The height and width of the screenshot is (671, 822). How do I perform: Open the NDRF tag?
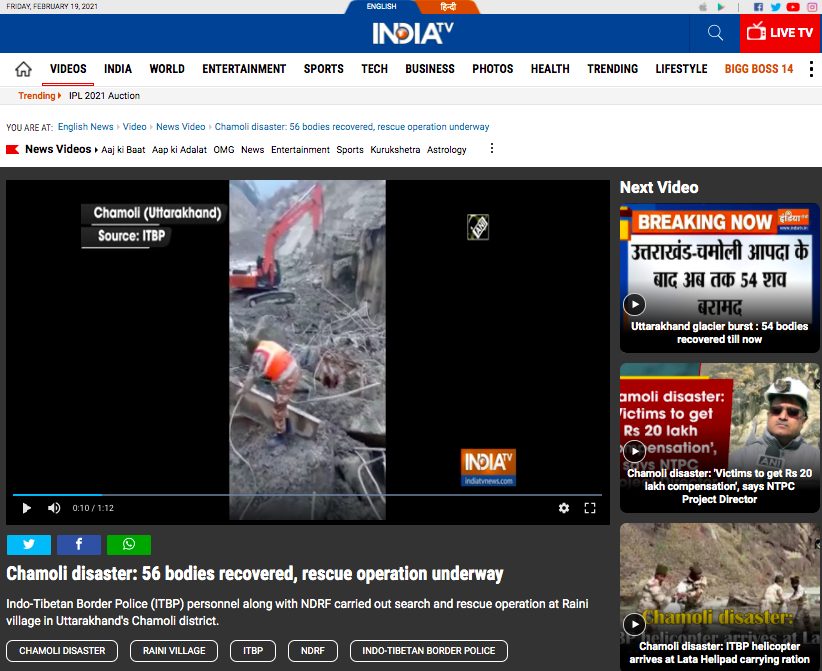coord(312,651)
